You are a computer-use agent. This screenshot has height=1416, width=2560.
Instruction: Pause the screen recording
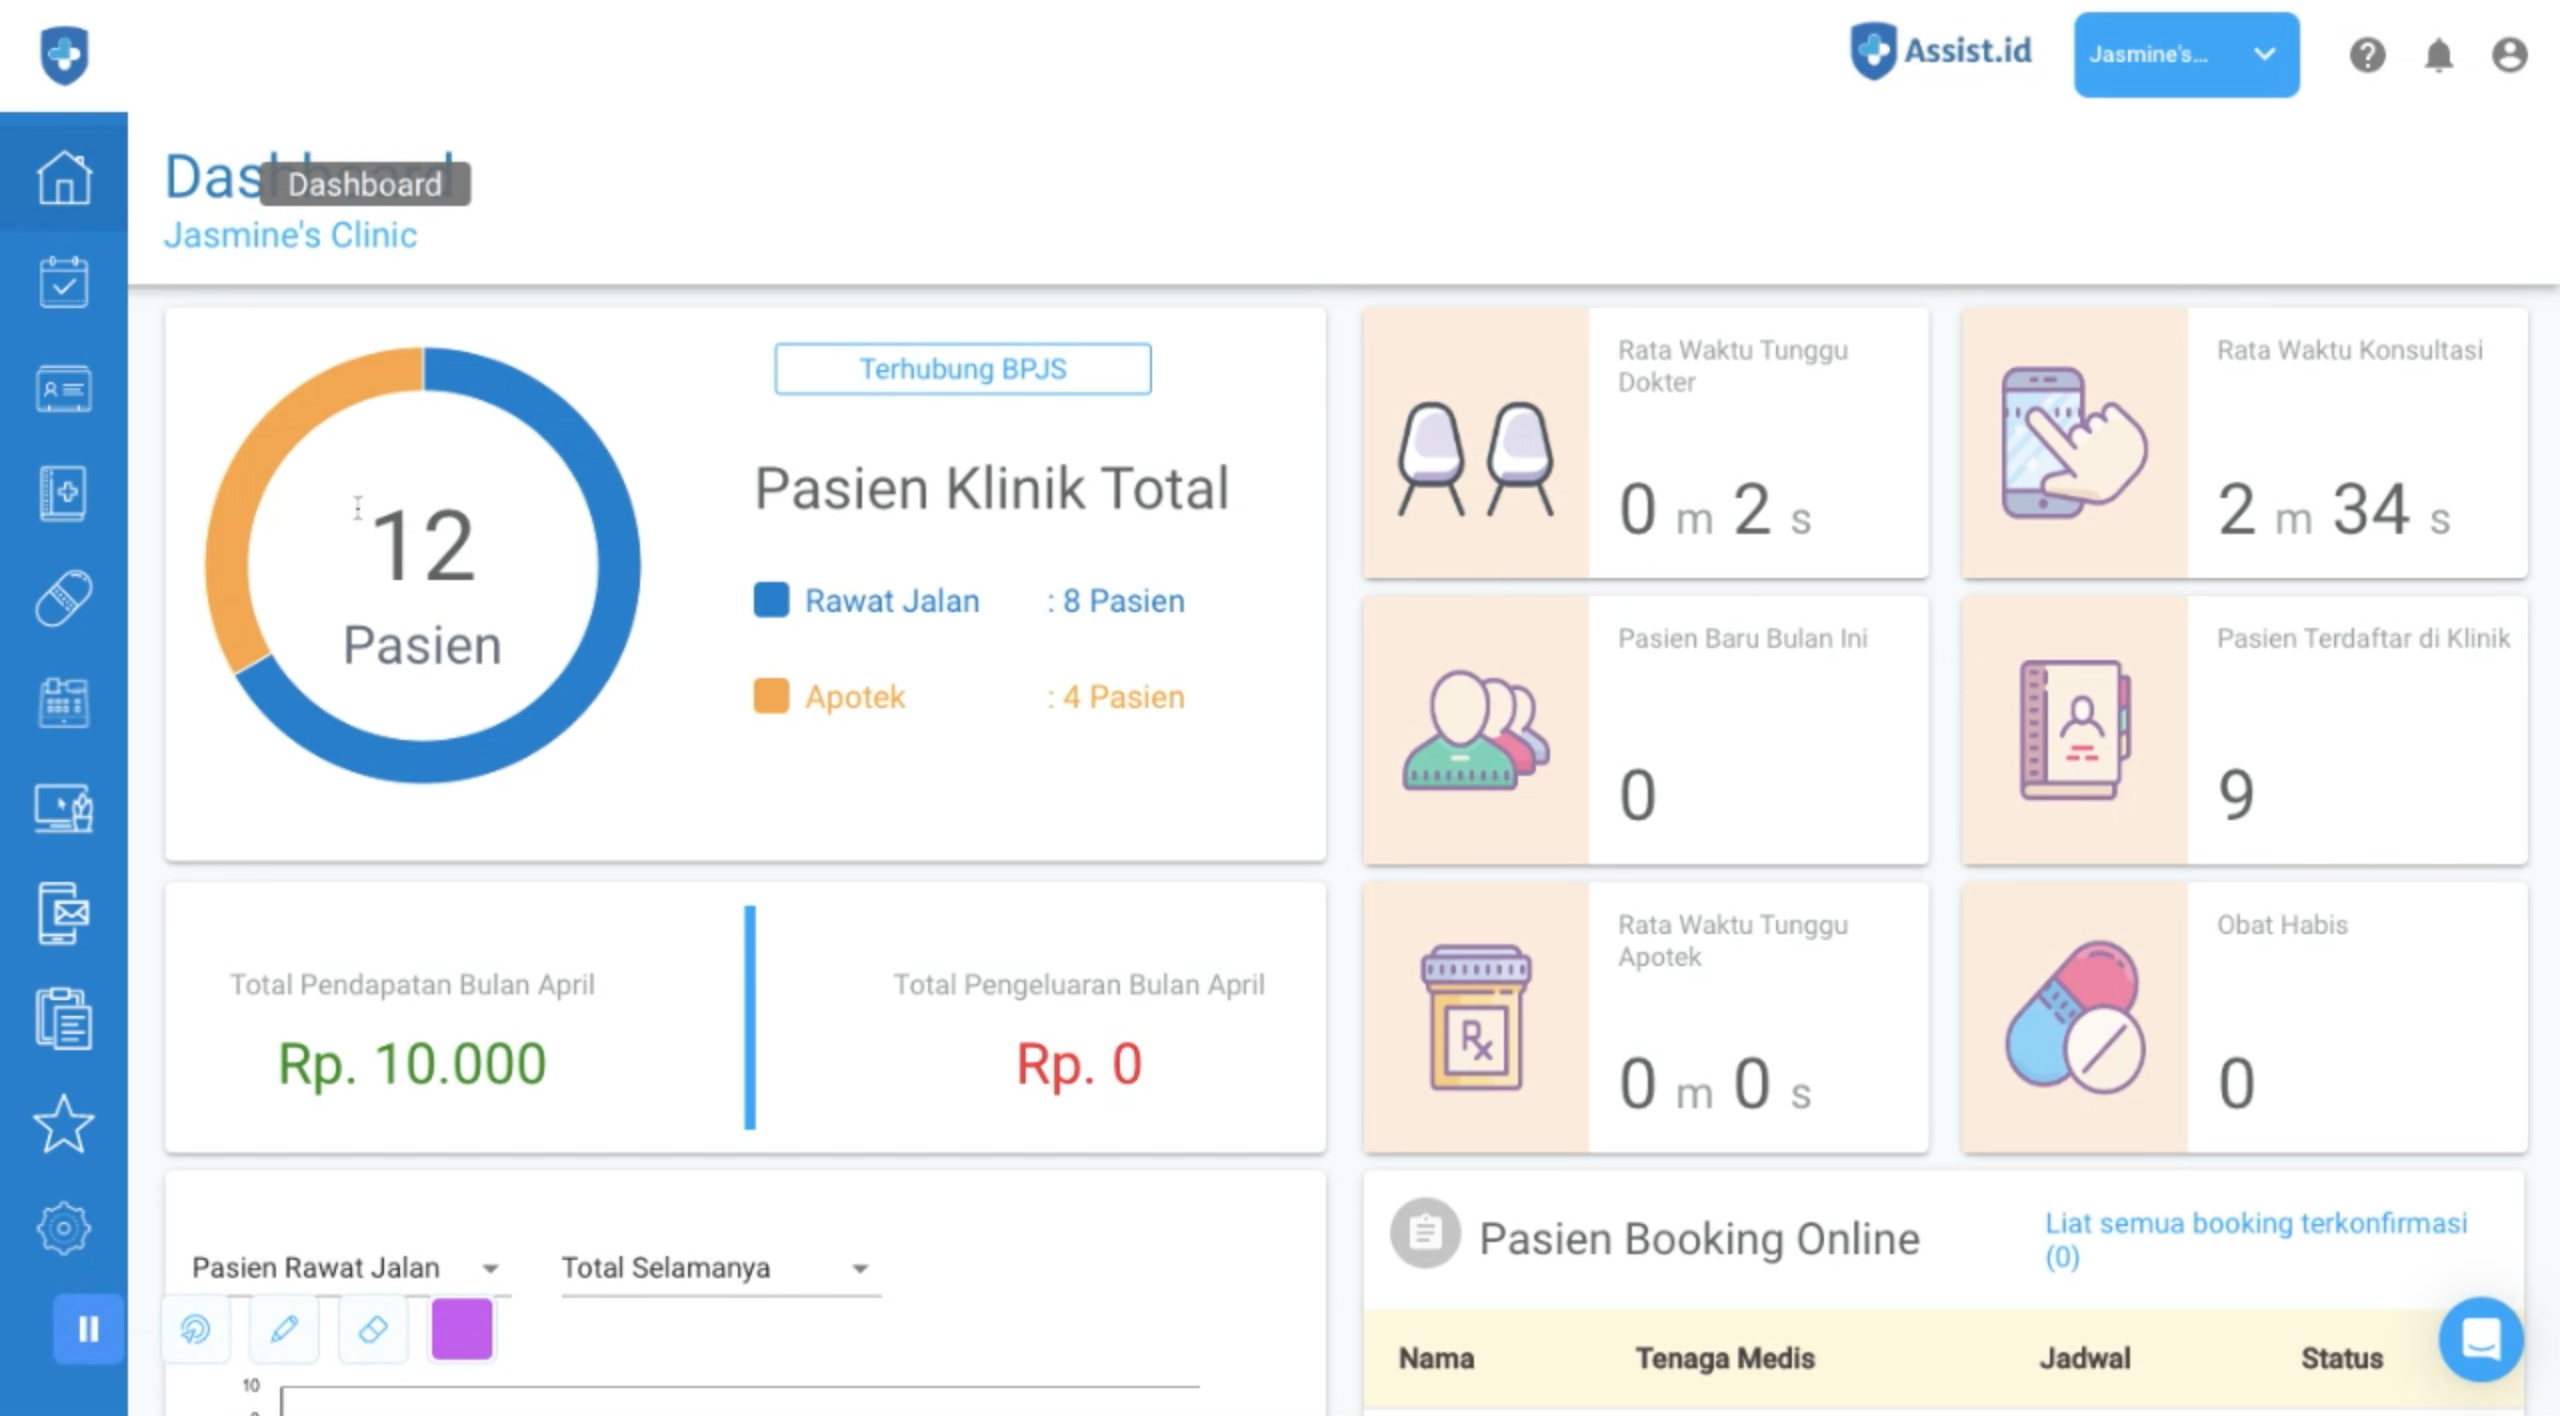(x=88, y=1329)
